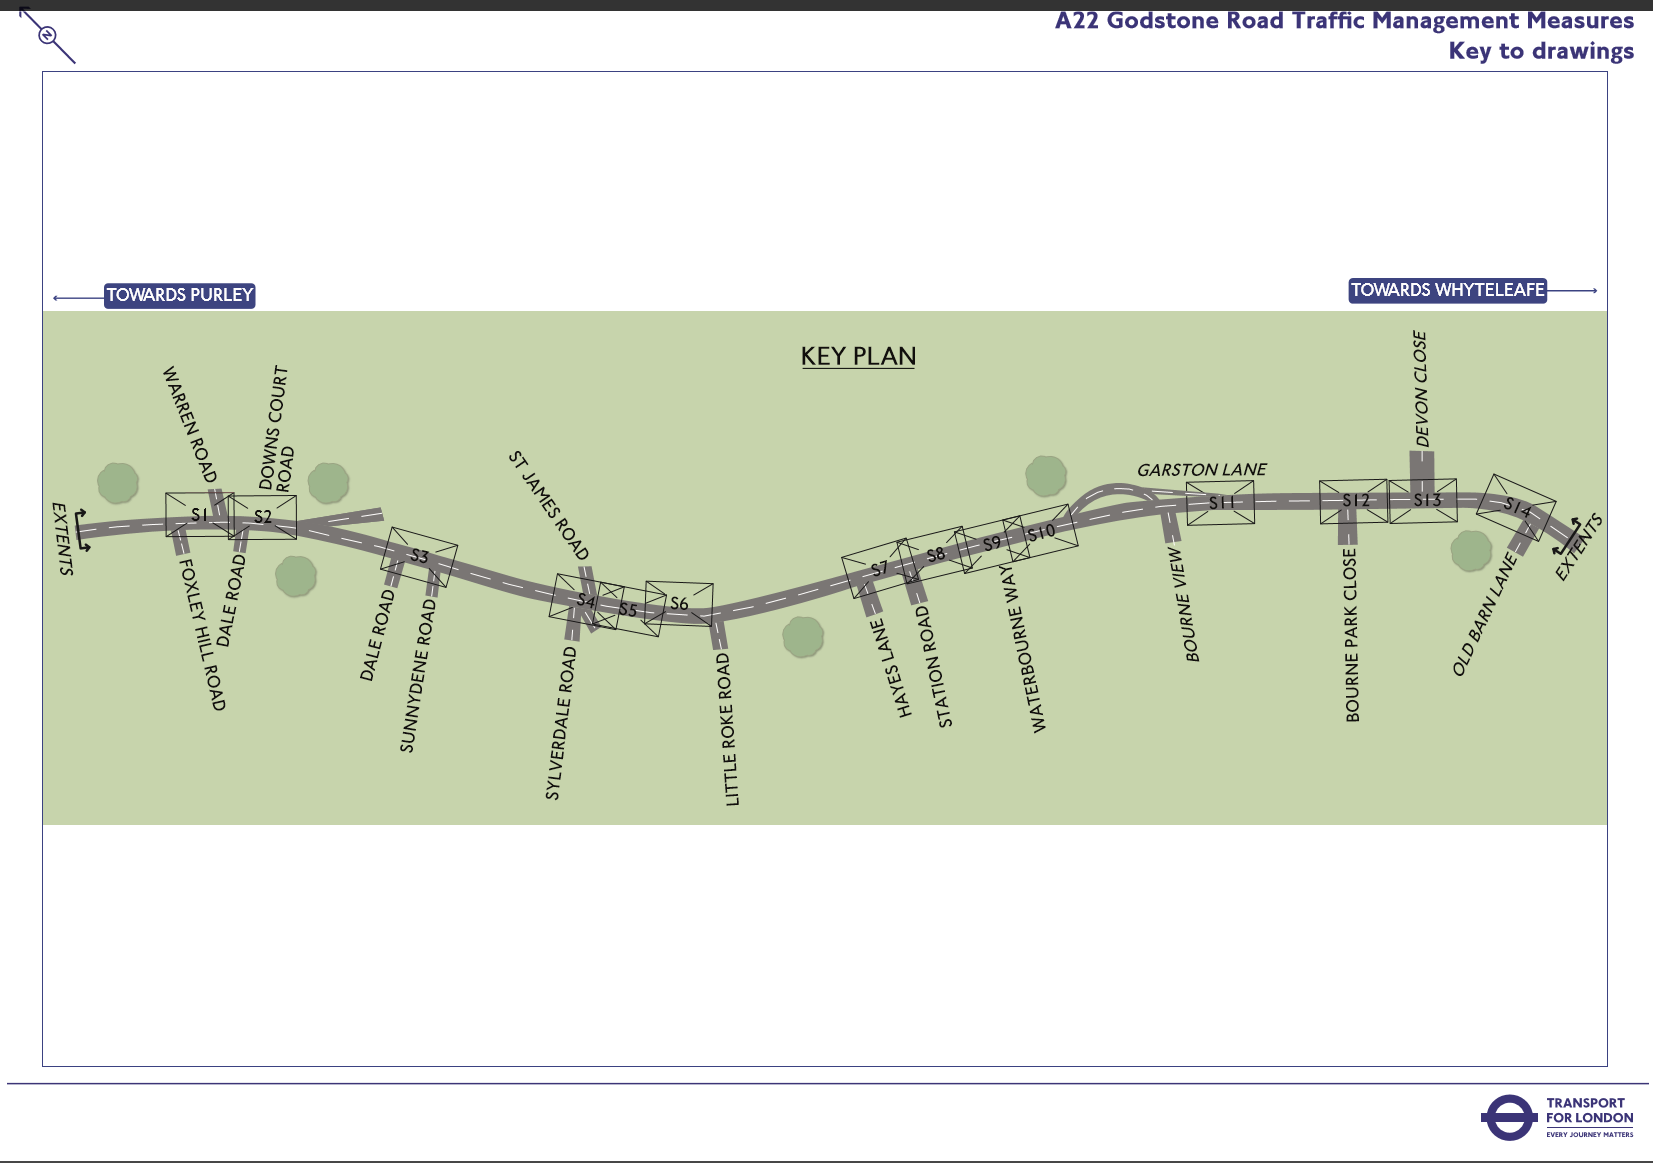
Task: Click the Towards Whyteleafe label
Action: [1447, 290]
